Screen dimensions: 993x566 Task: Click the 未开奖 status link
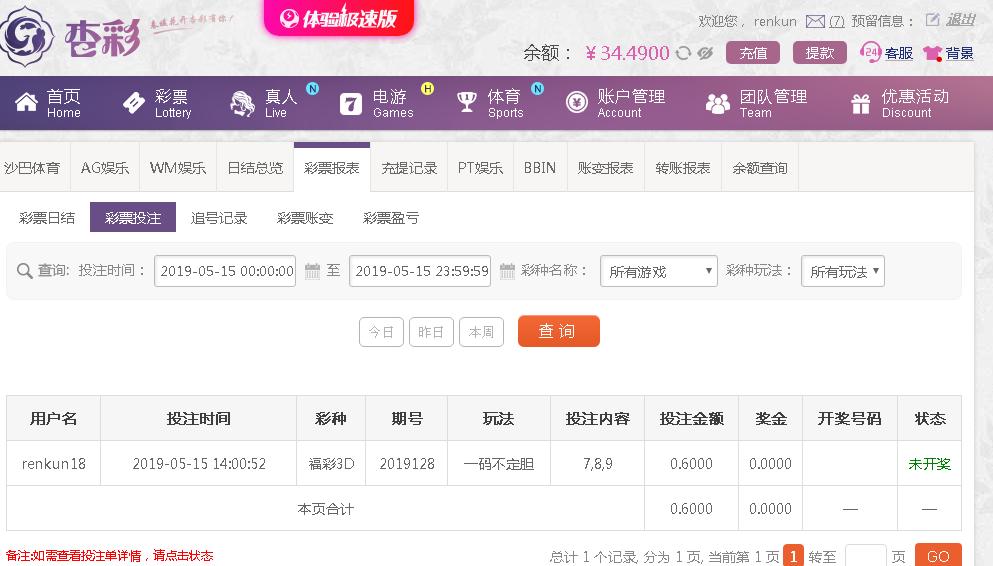[929, 464]
